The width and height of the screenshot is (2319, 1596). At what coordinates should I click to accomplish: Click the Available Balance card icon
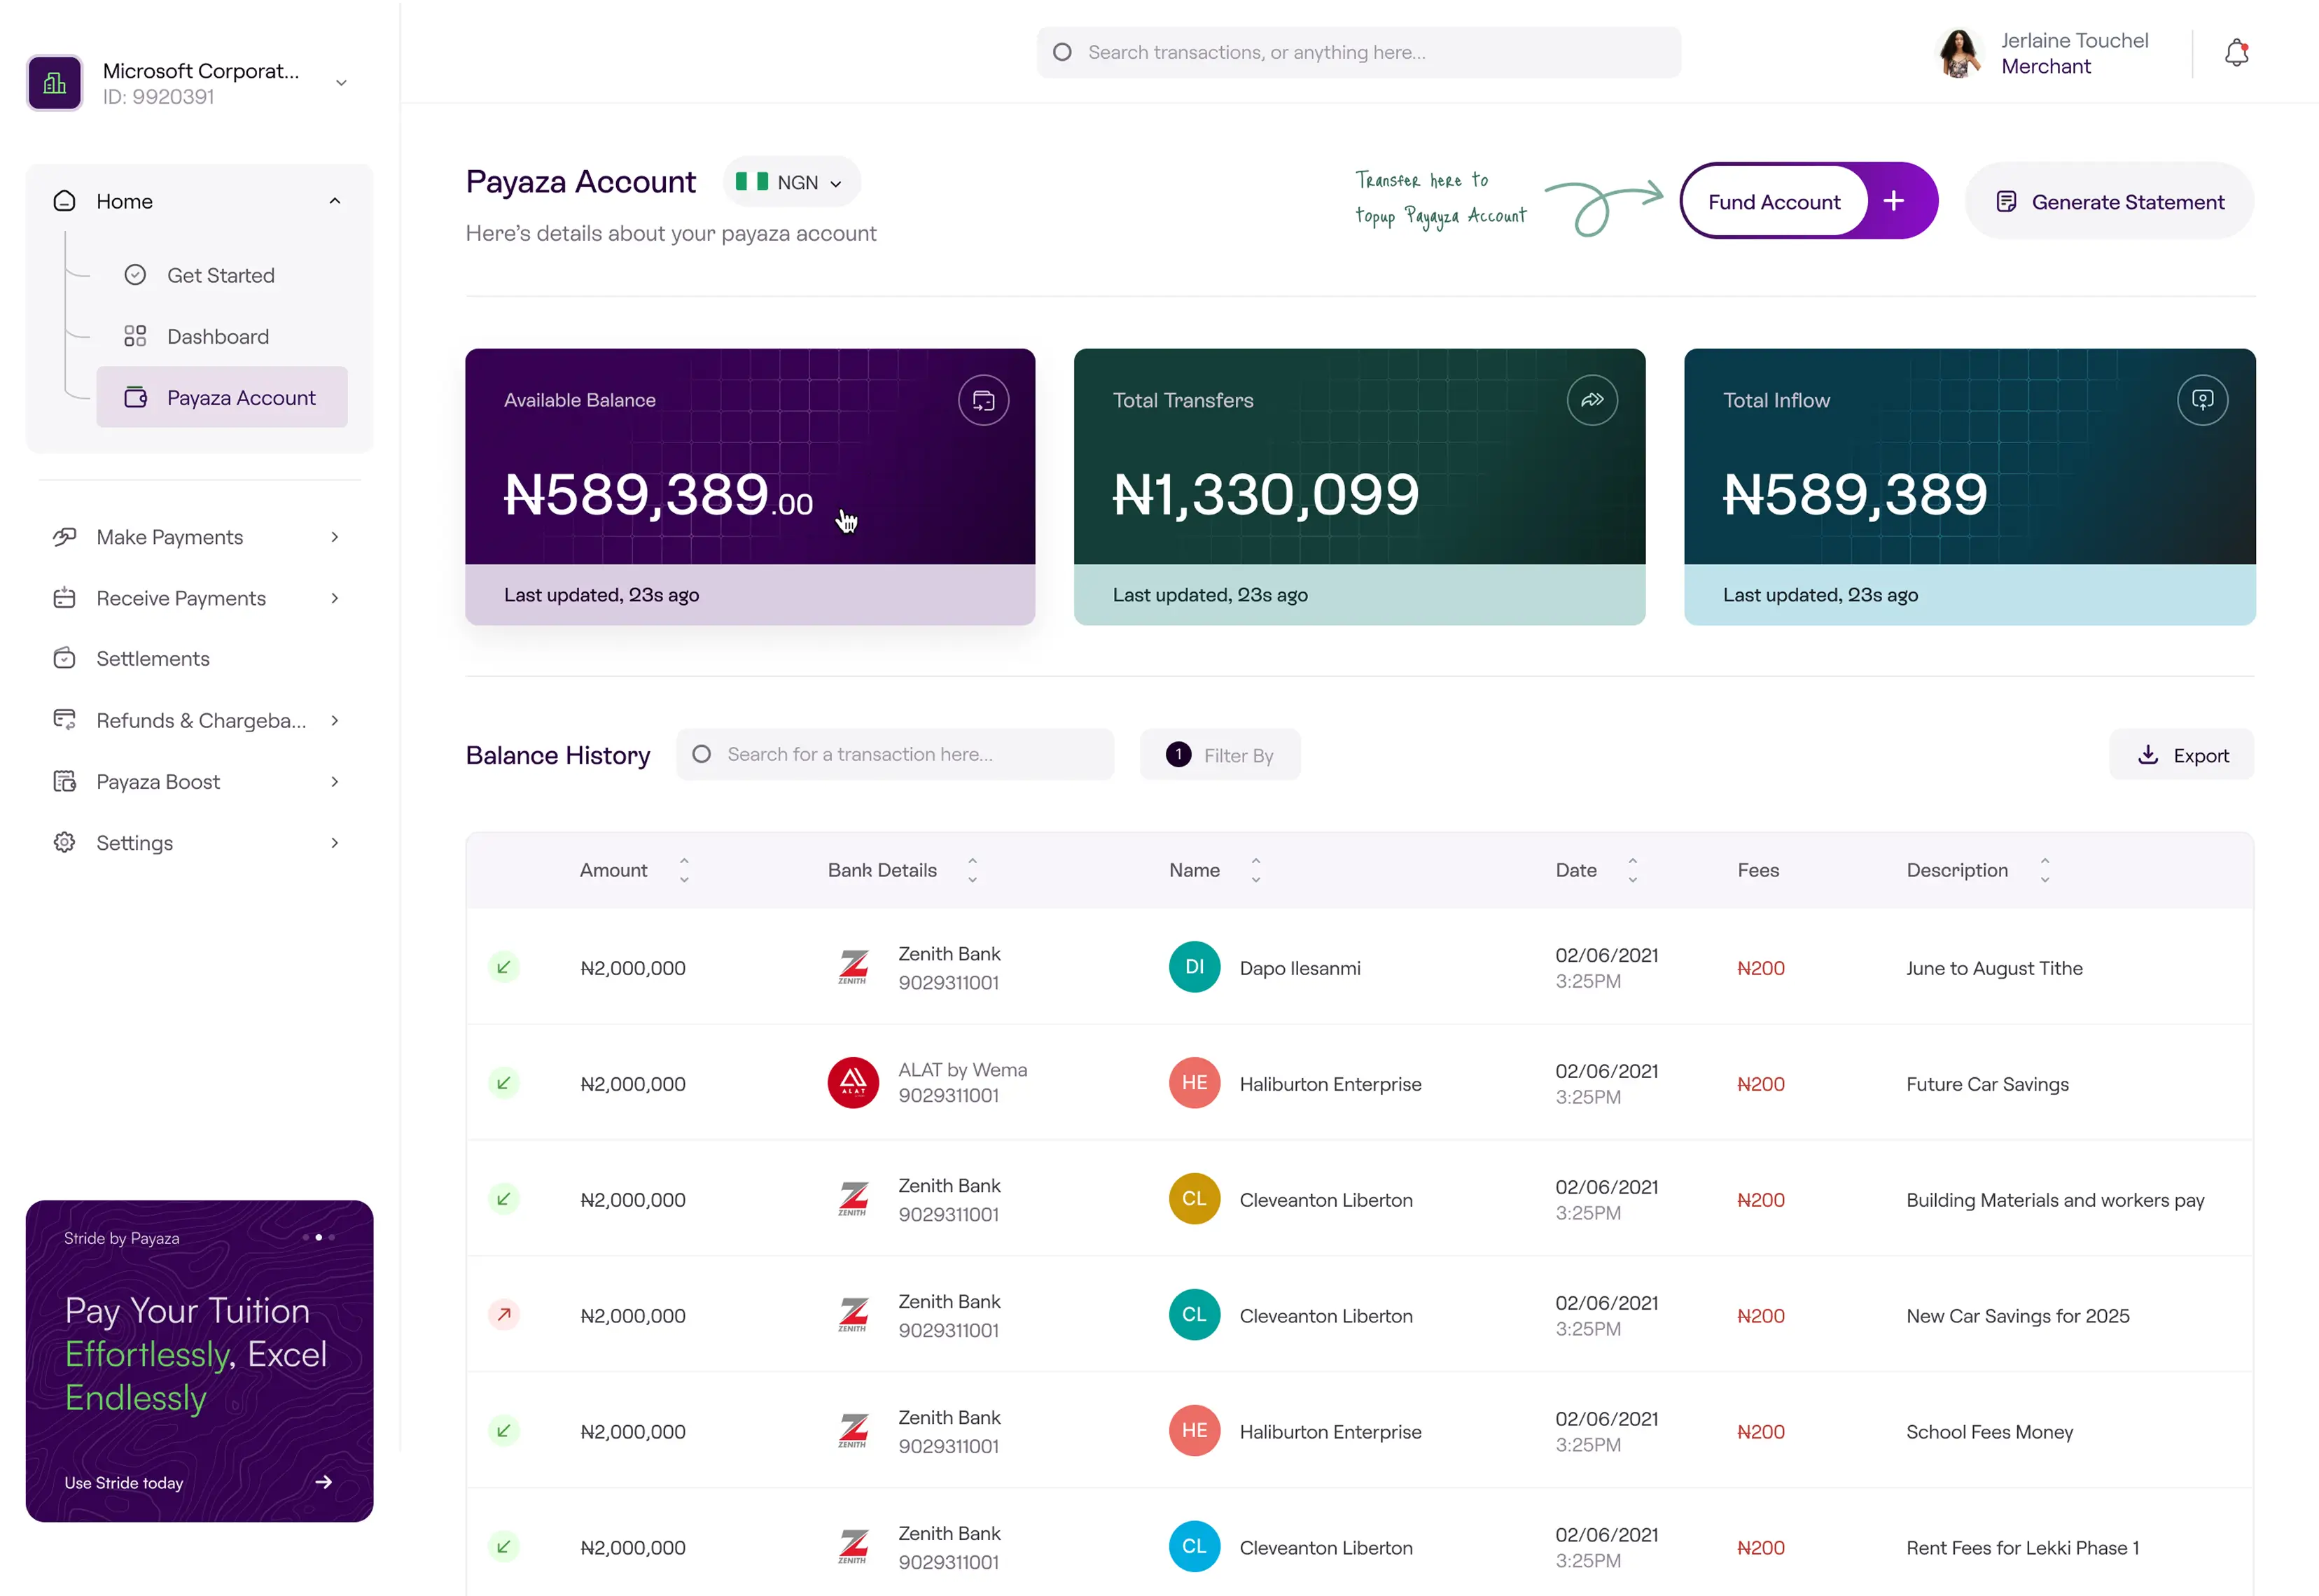click(983, 400)
